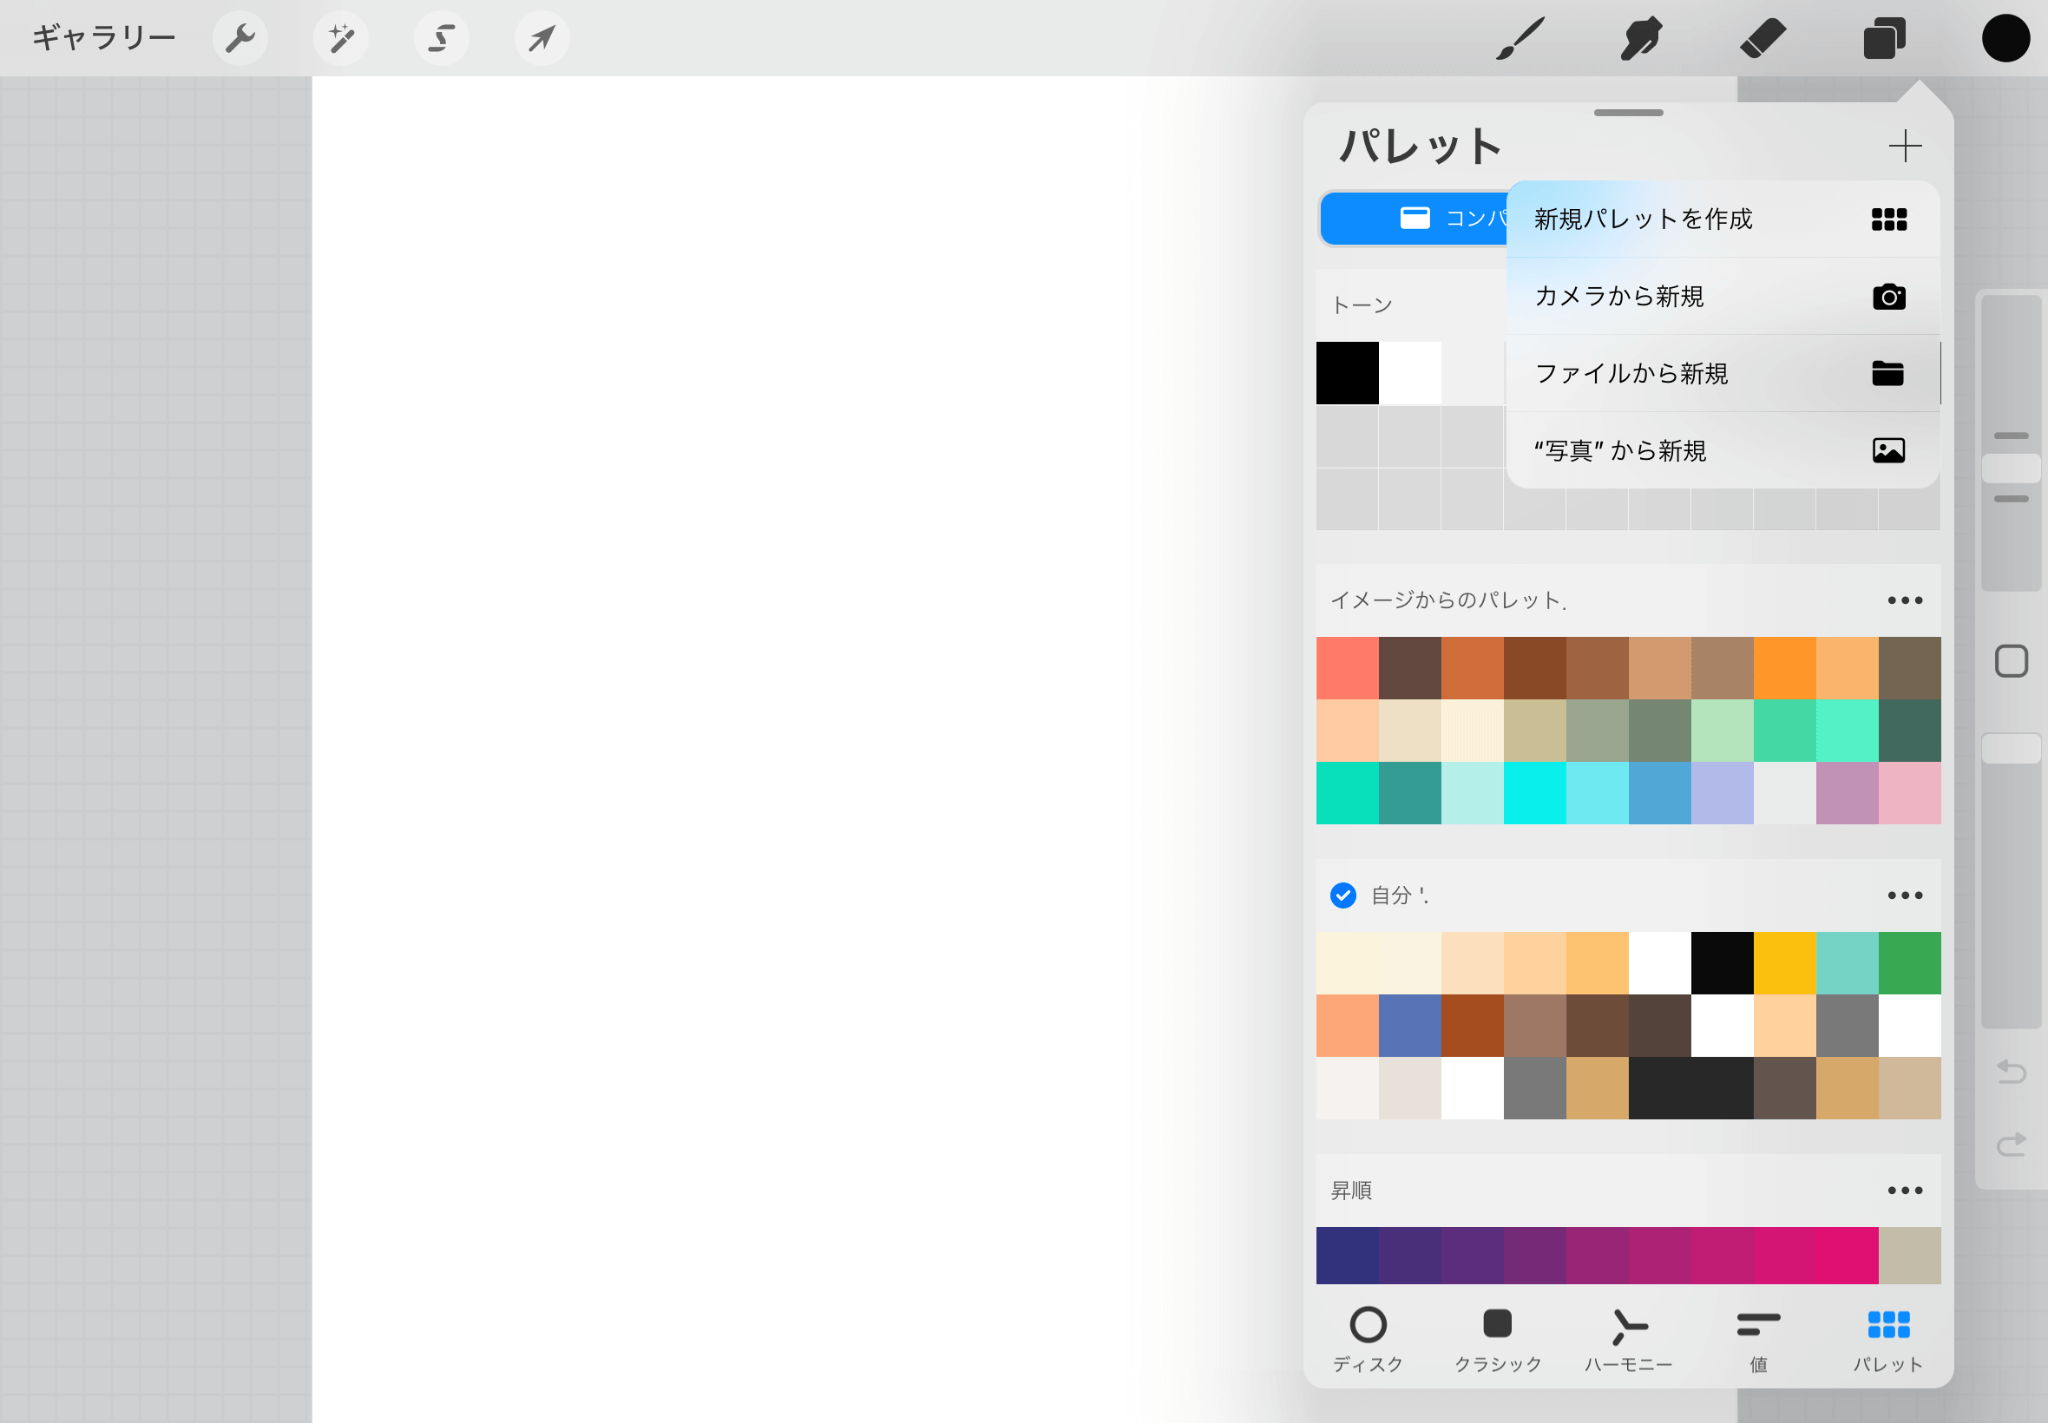Open options for 自分 palette
2048x1423 pixels.
1904,895
